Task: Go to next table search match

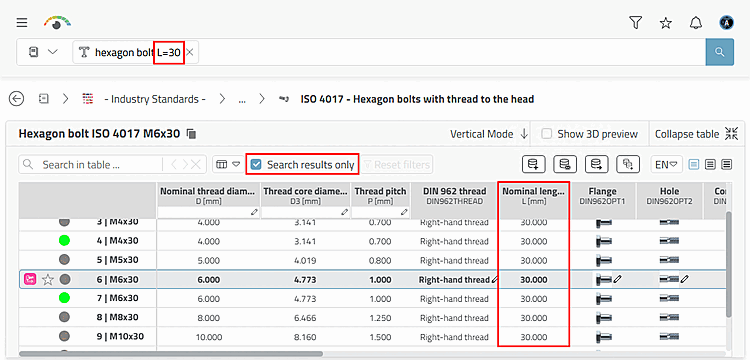Action: 184,165
